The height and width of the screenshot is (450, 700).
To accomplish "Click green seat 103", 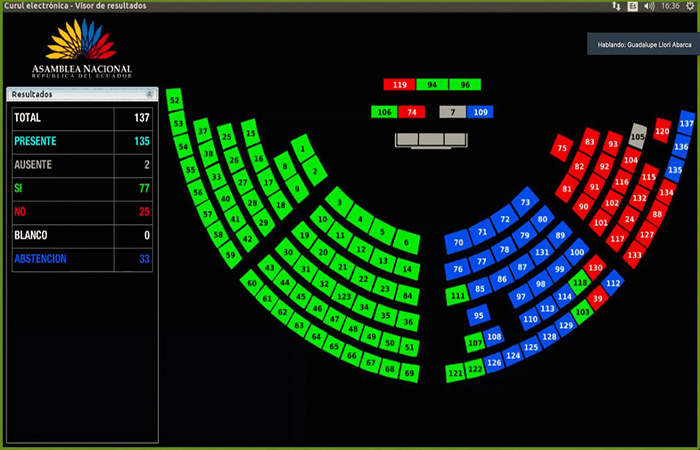I will [582, 312].
